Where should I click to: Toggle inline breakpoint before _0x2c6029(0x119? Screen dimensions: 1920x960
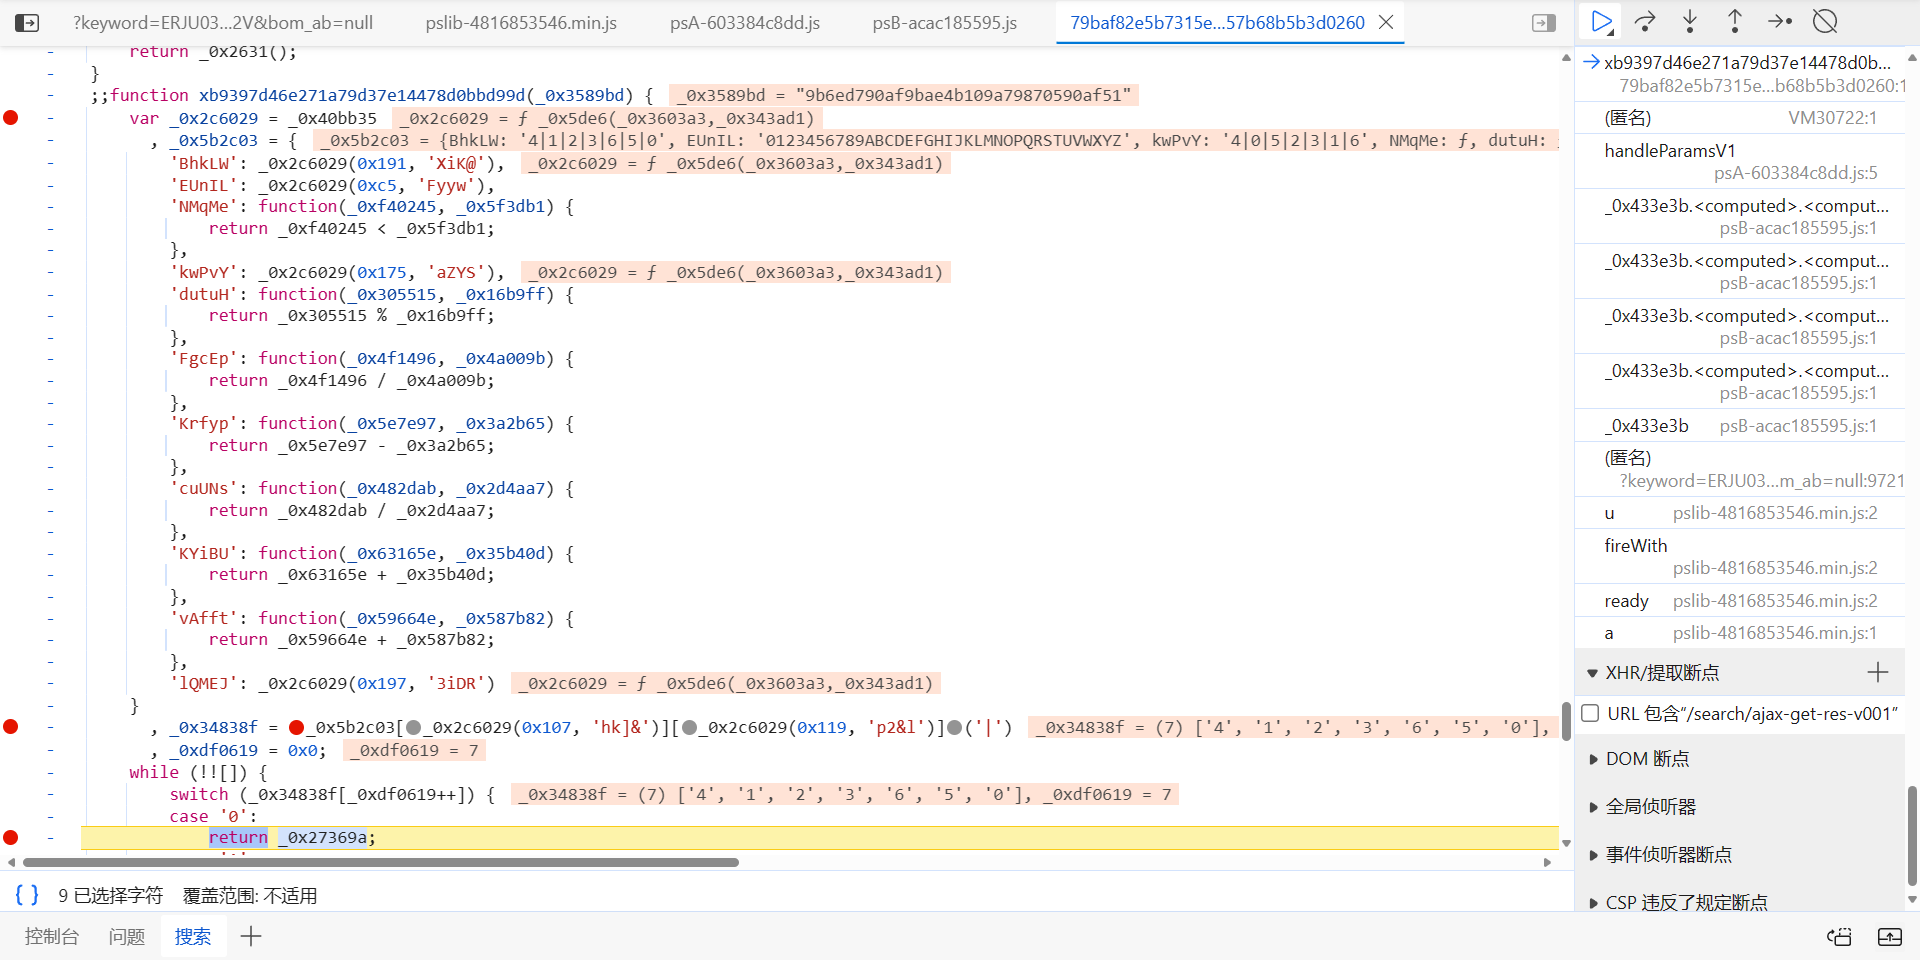[x=690, y=728]
